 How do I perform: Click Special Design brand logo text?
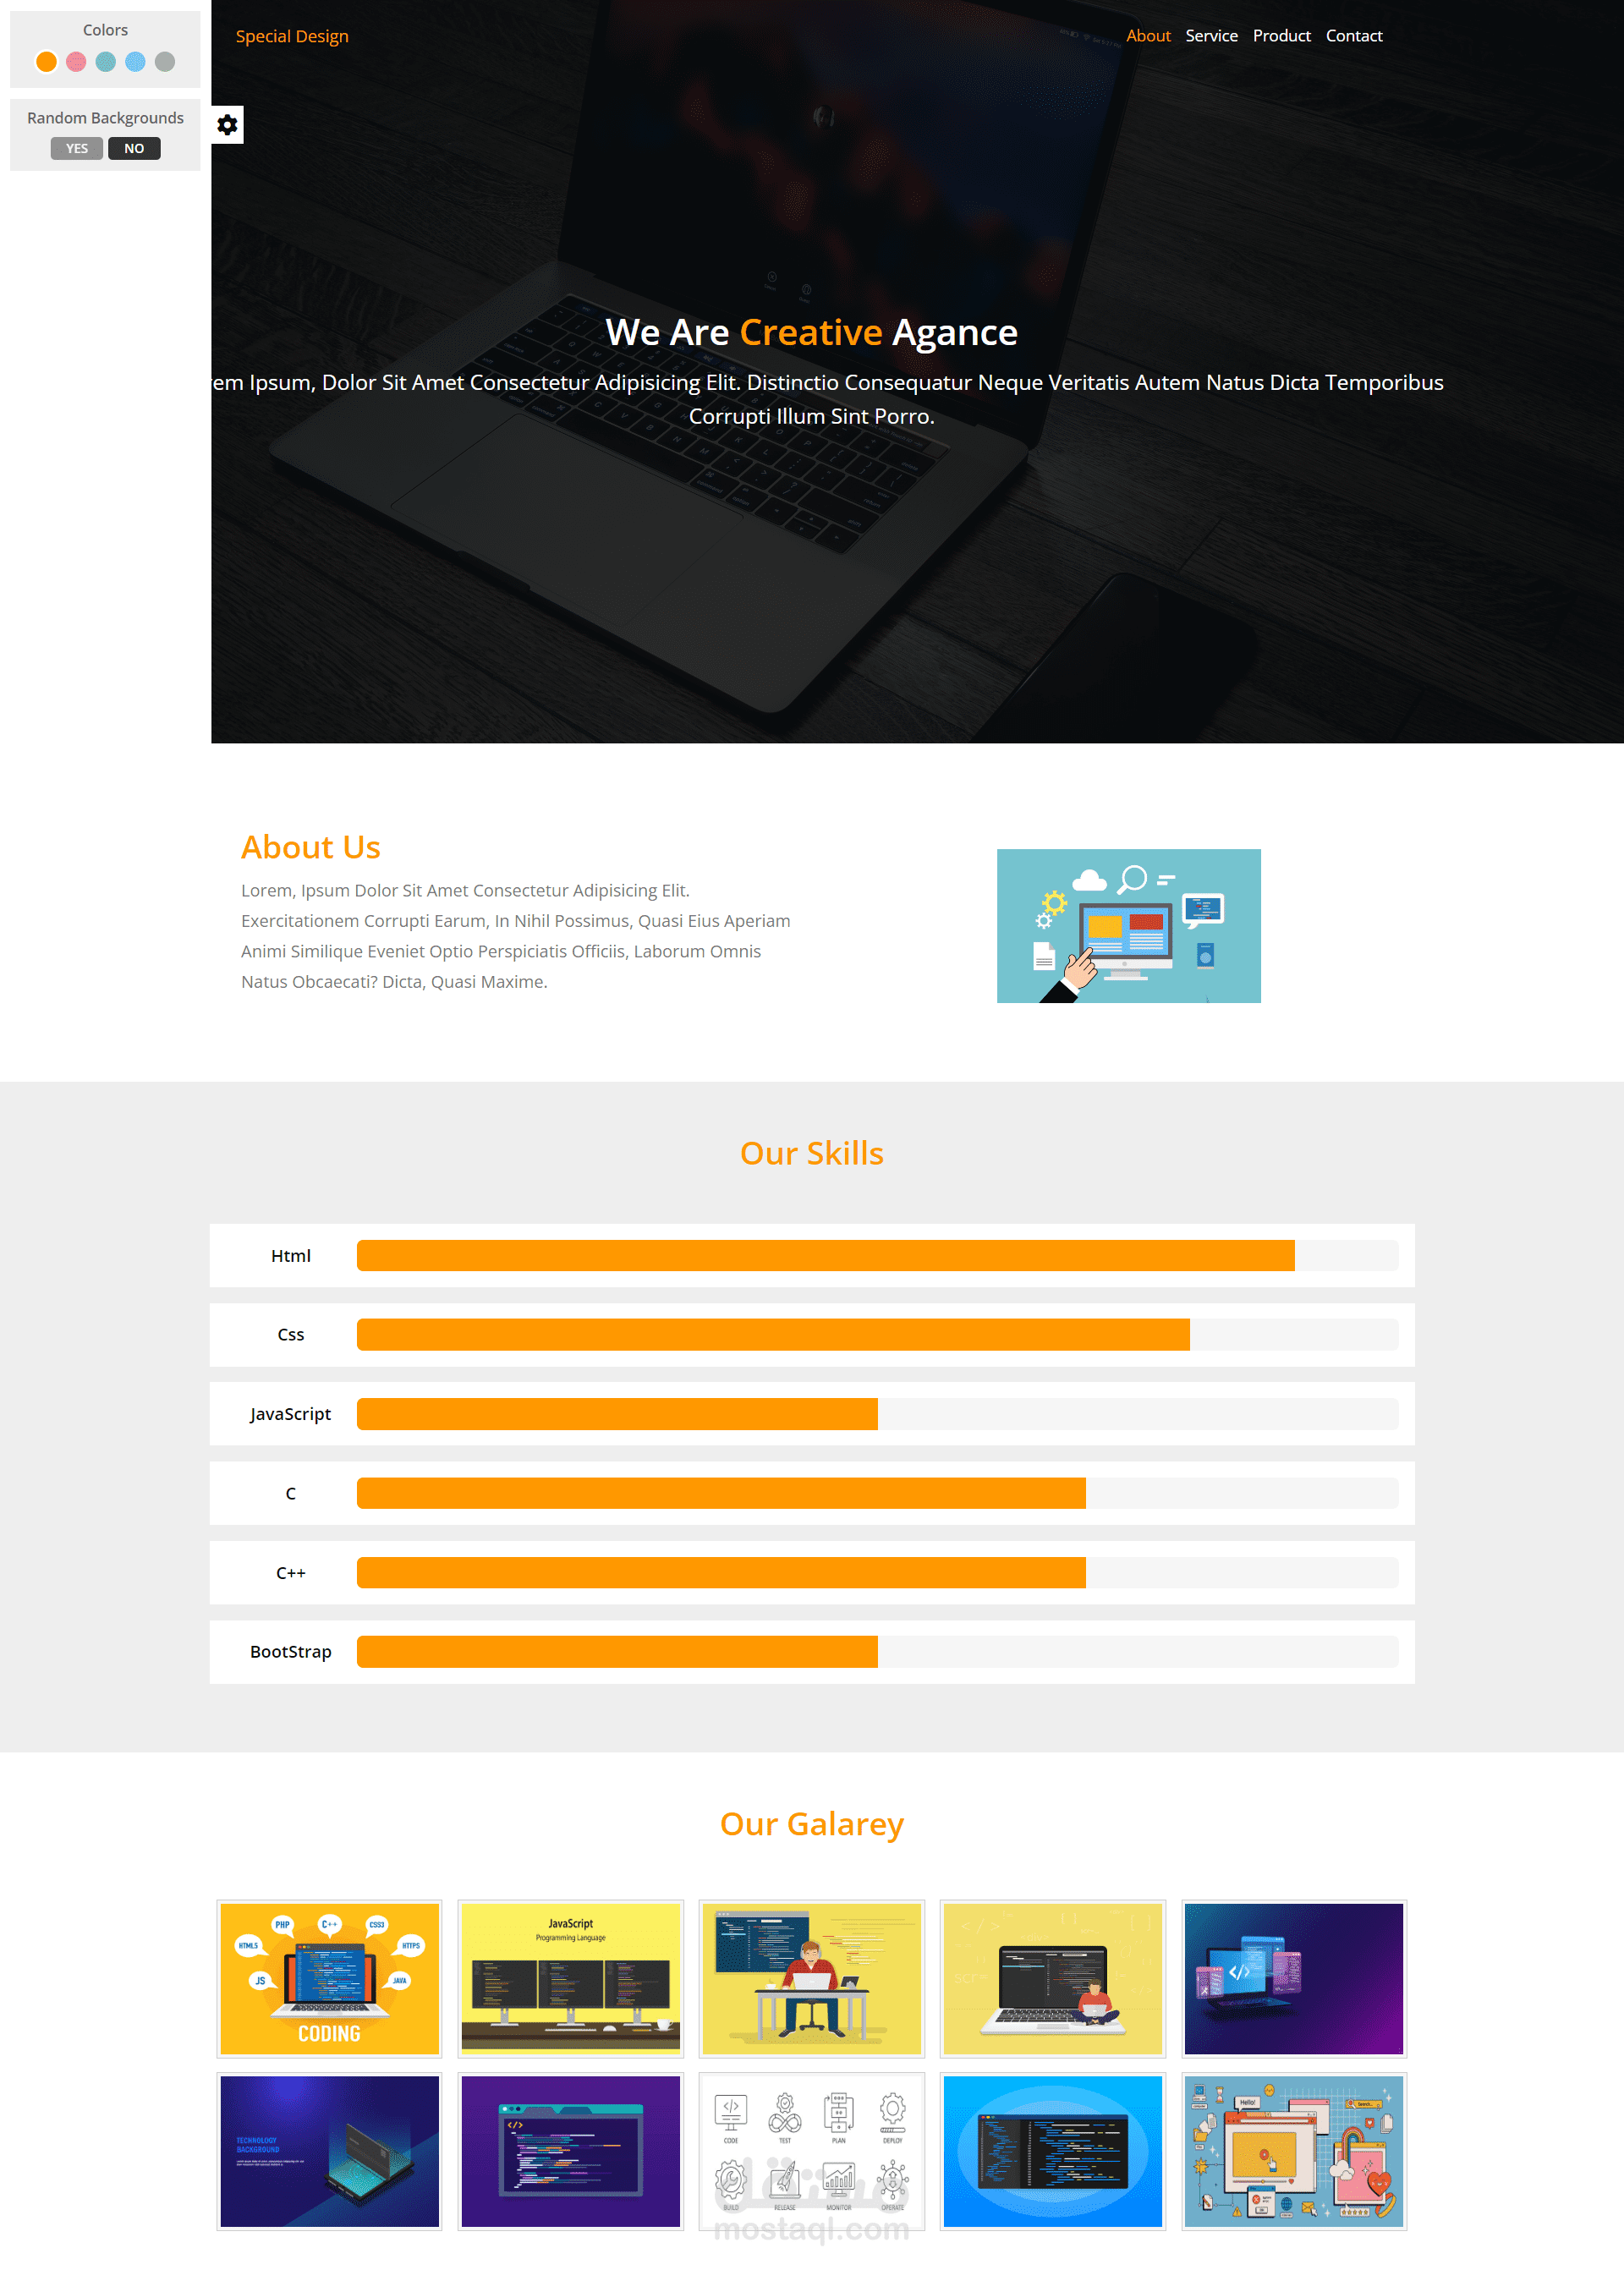click(288, 33)
